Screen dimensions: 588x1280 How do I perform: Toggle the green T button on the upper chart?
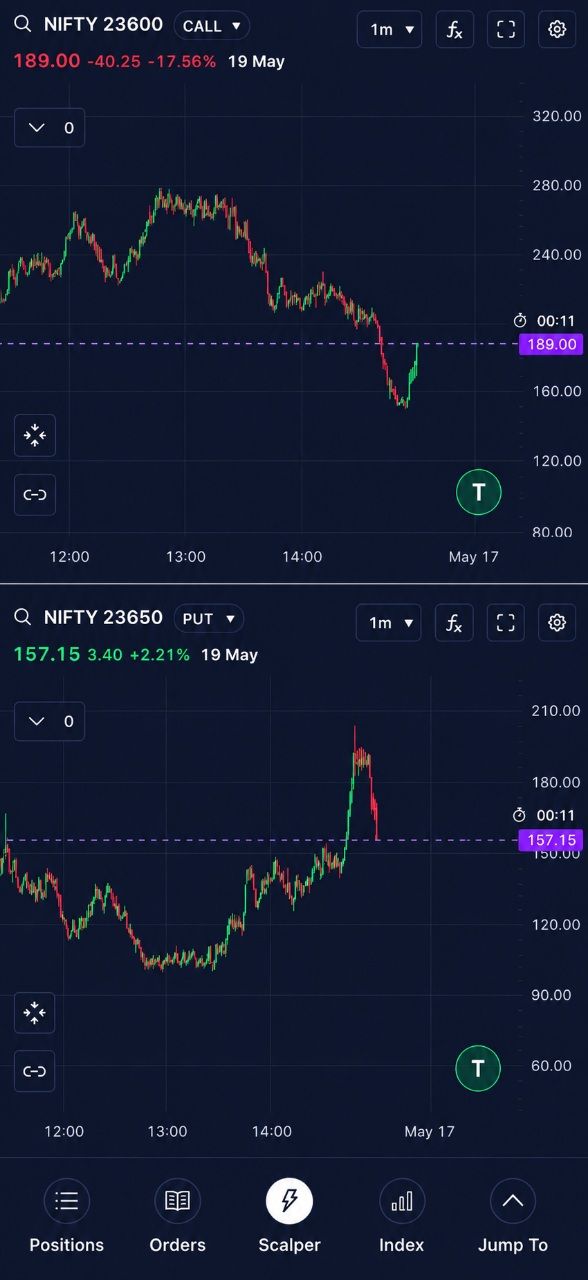point(478,492)
